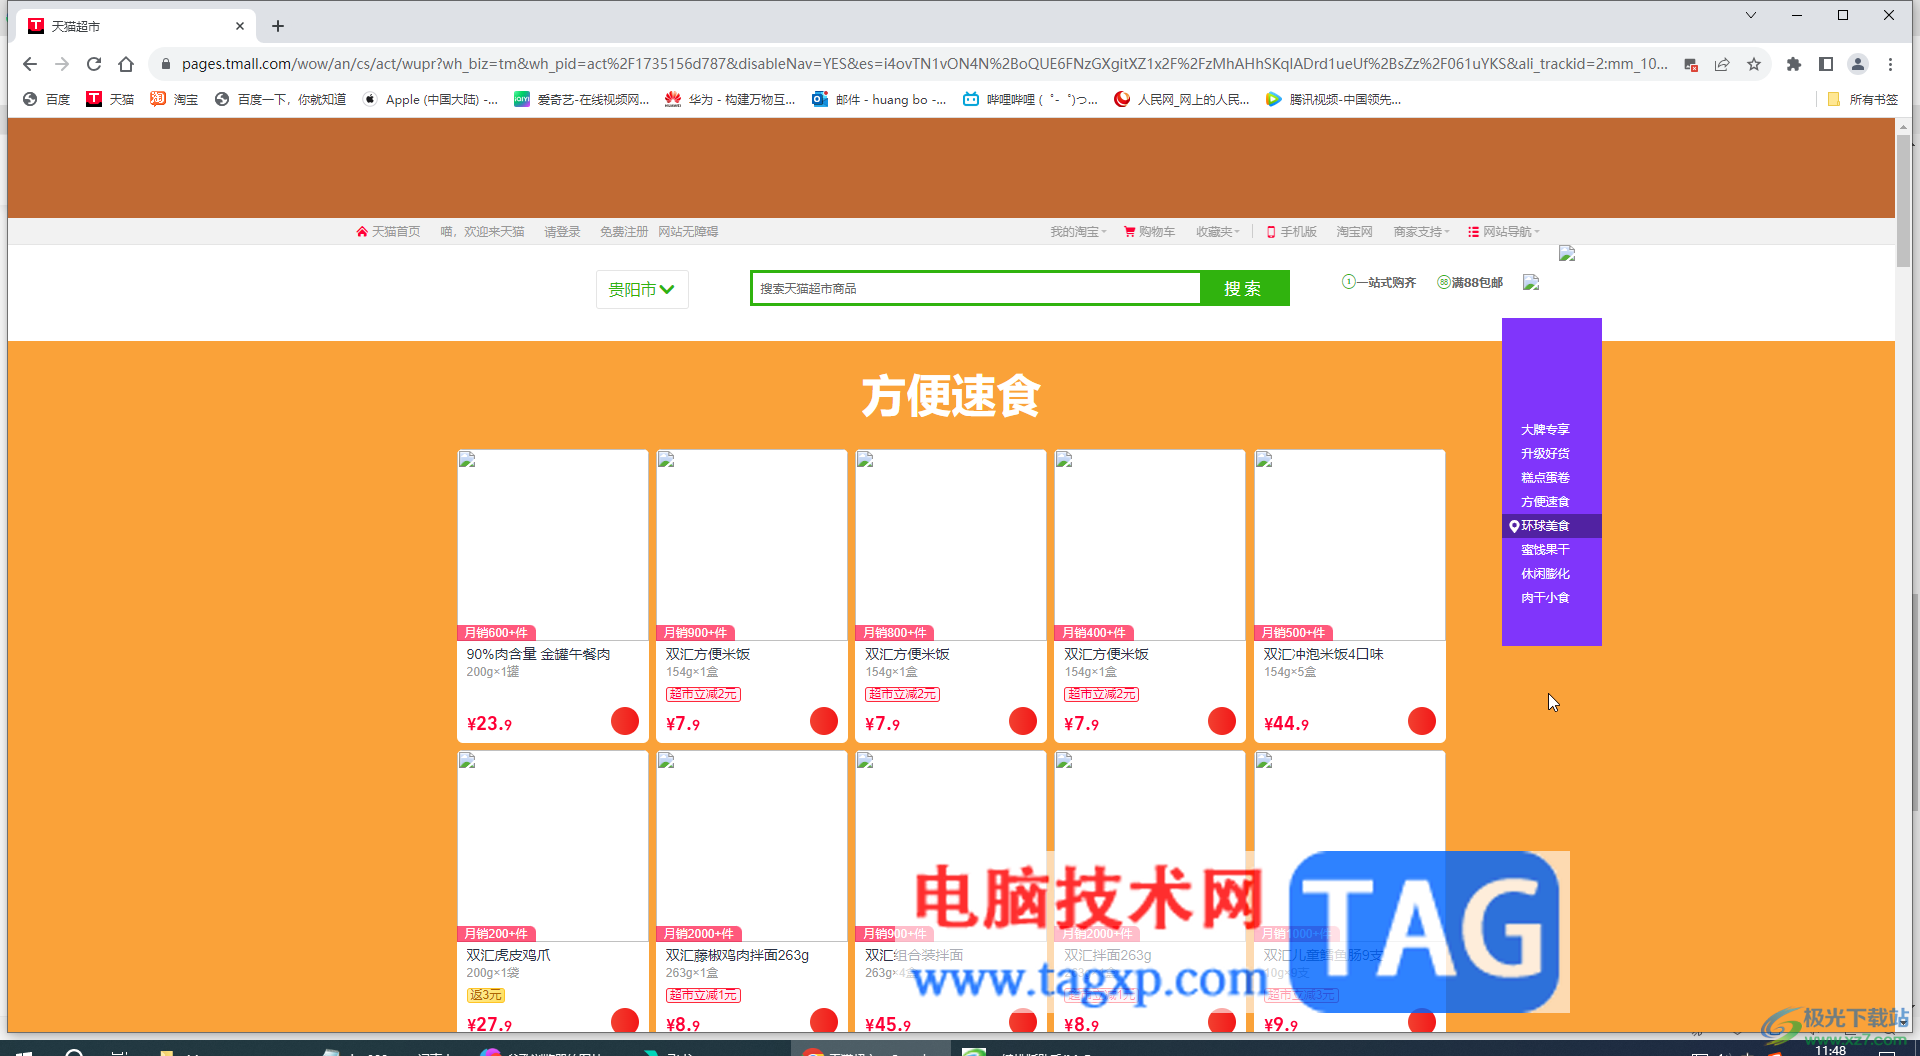
Task: Select 环球美食 in the purple sidebar
Action: [1552, 526]
